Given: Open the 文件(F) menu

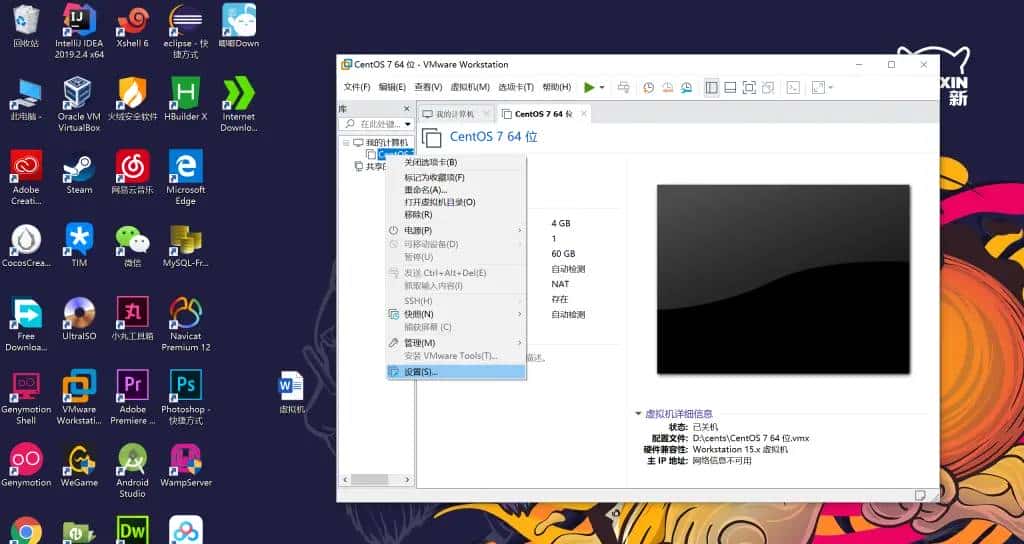Looking at the screenshot, I should (357, 87).
